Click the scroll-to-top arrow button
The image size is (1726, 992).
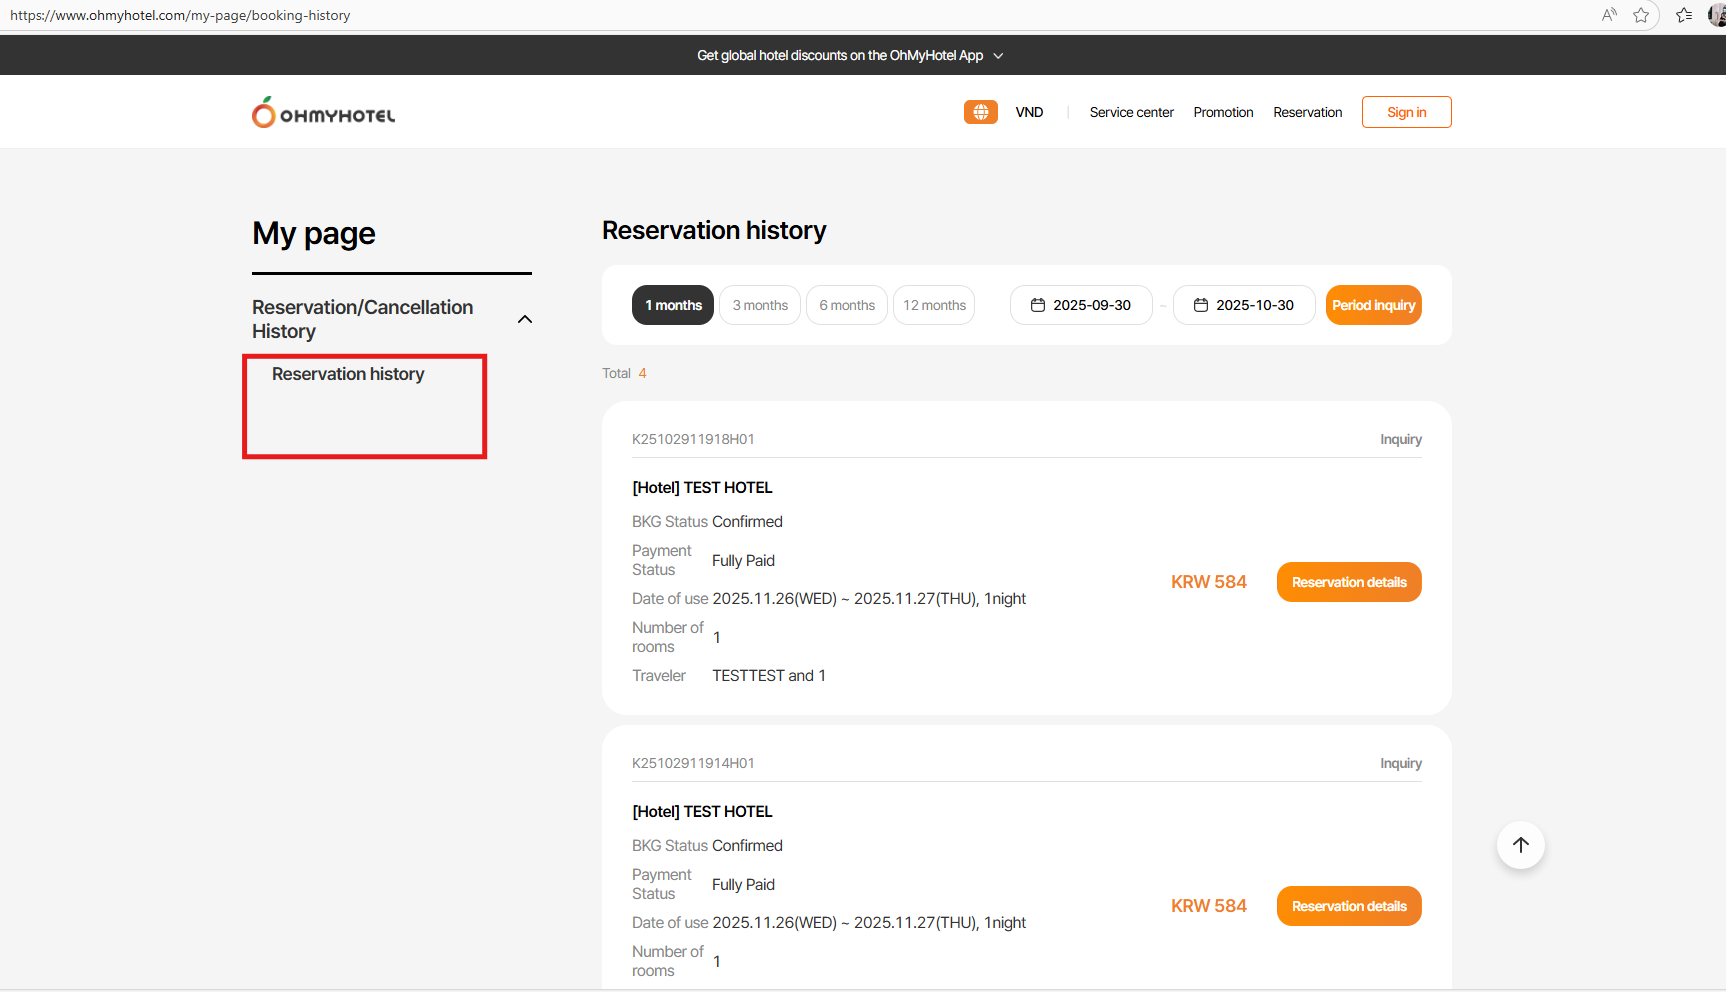point(1520,845)
